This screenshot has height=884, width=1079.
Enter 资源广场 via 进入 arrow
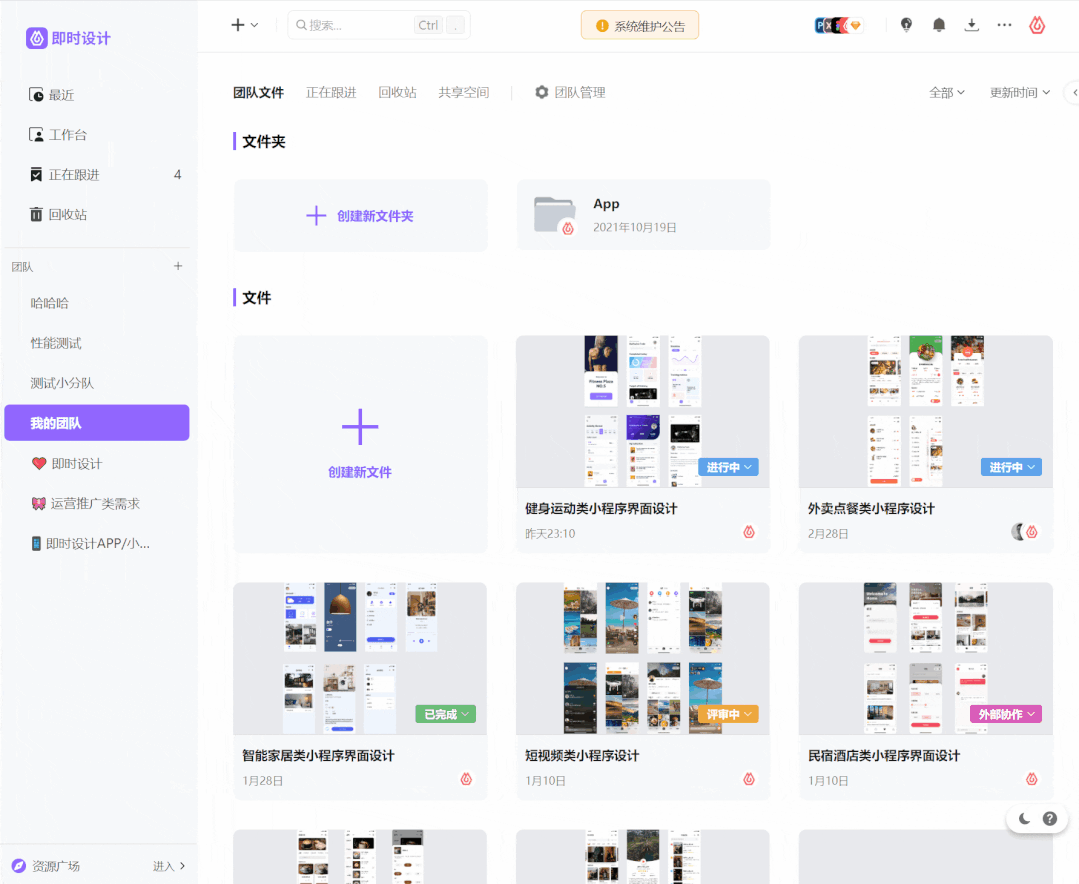(x=169, y=866)
